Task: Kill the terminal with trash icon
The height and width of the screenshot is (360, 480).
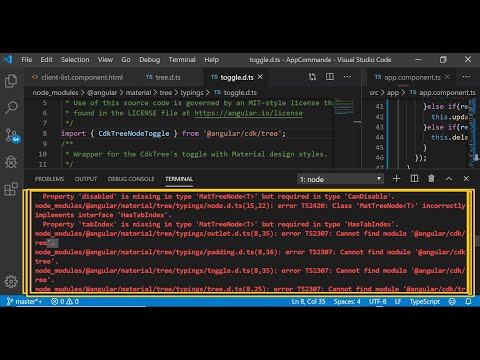Action: [431, 179]
